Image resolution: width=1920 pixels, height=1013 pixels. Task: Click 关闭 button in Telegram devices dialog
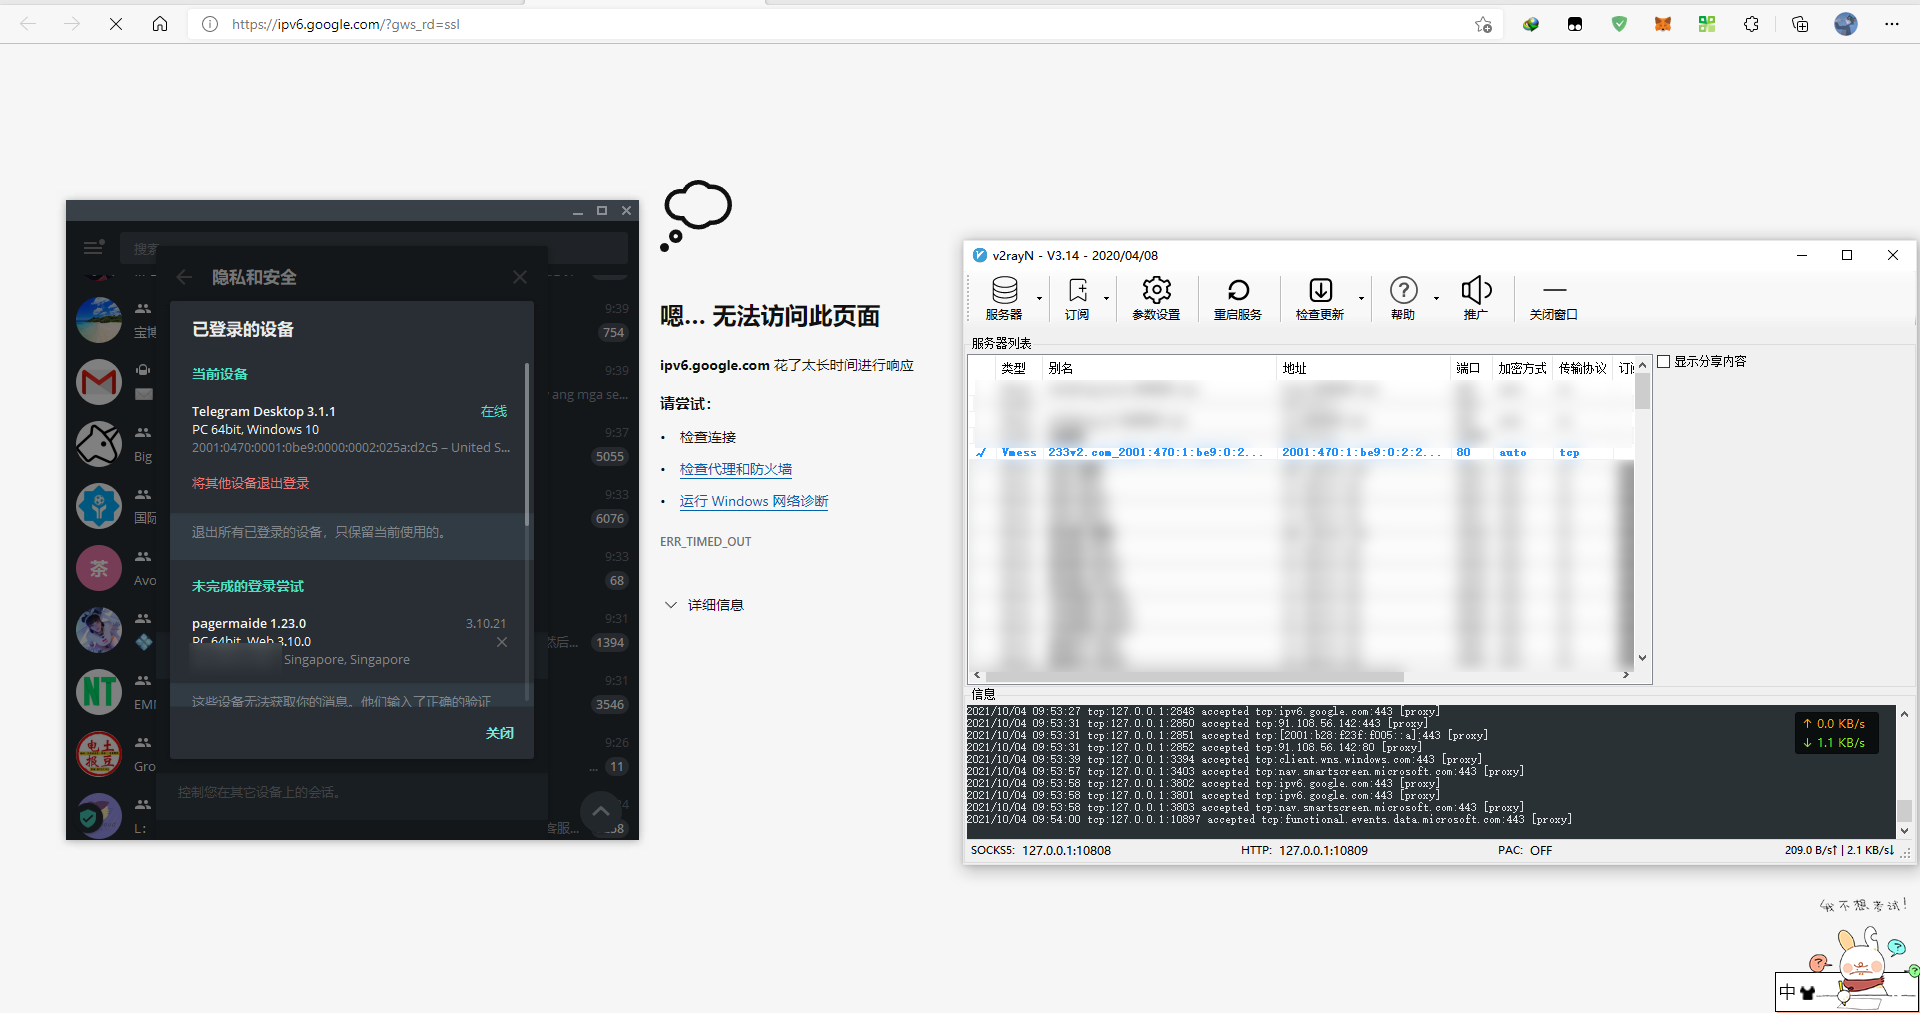(499, 733)
